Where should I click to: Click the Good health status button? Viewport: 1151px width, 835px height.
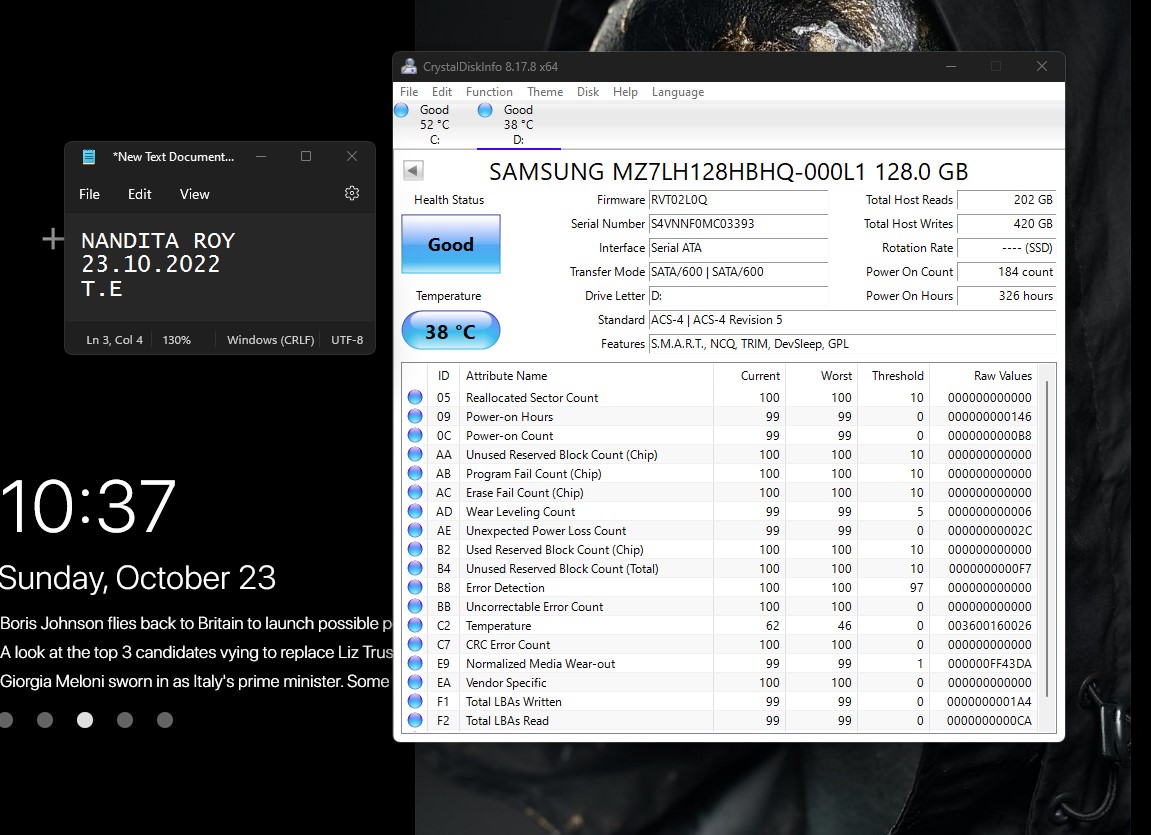pyautogui.click(x=451, y=244)
